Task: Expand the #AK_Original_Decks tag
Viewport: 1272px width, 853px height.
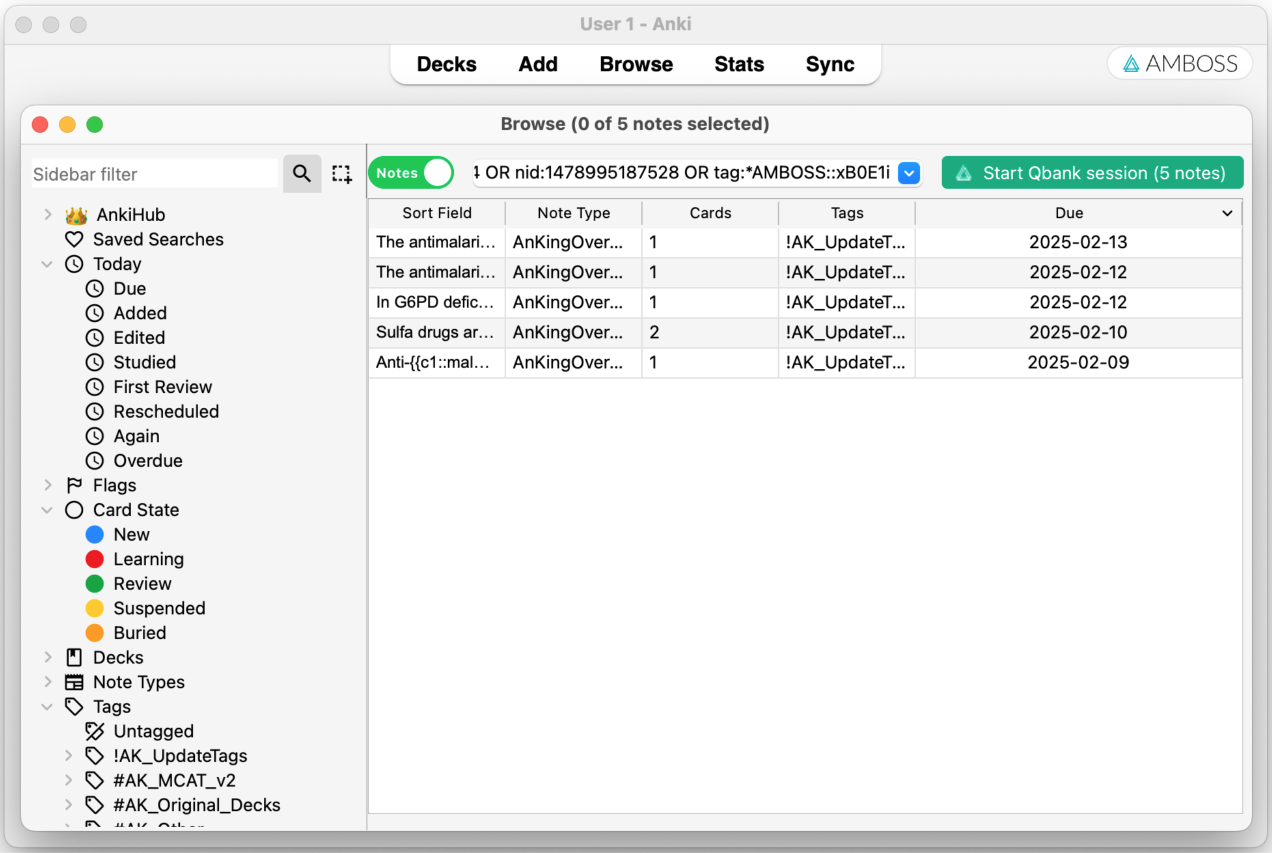Action: (68, 805)
